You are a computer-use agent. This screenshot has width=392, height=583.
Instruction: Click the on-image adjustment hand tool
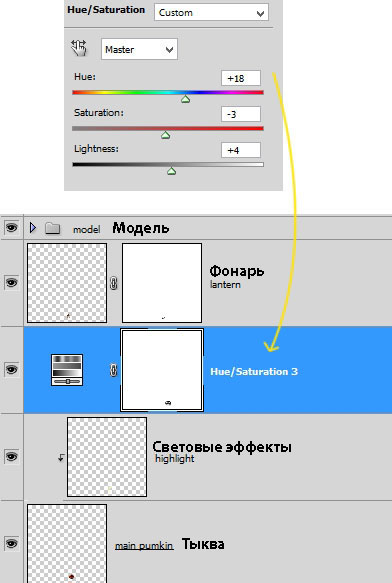pos(79,48)
